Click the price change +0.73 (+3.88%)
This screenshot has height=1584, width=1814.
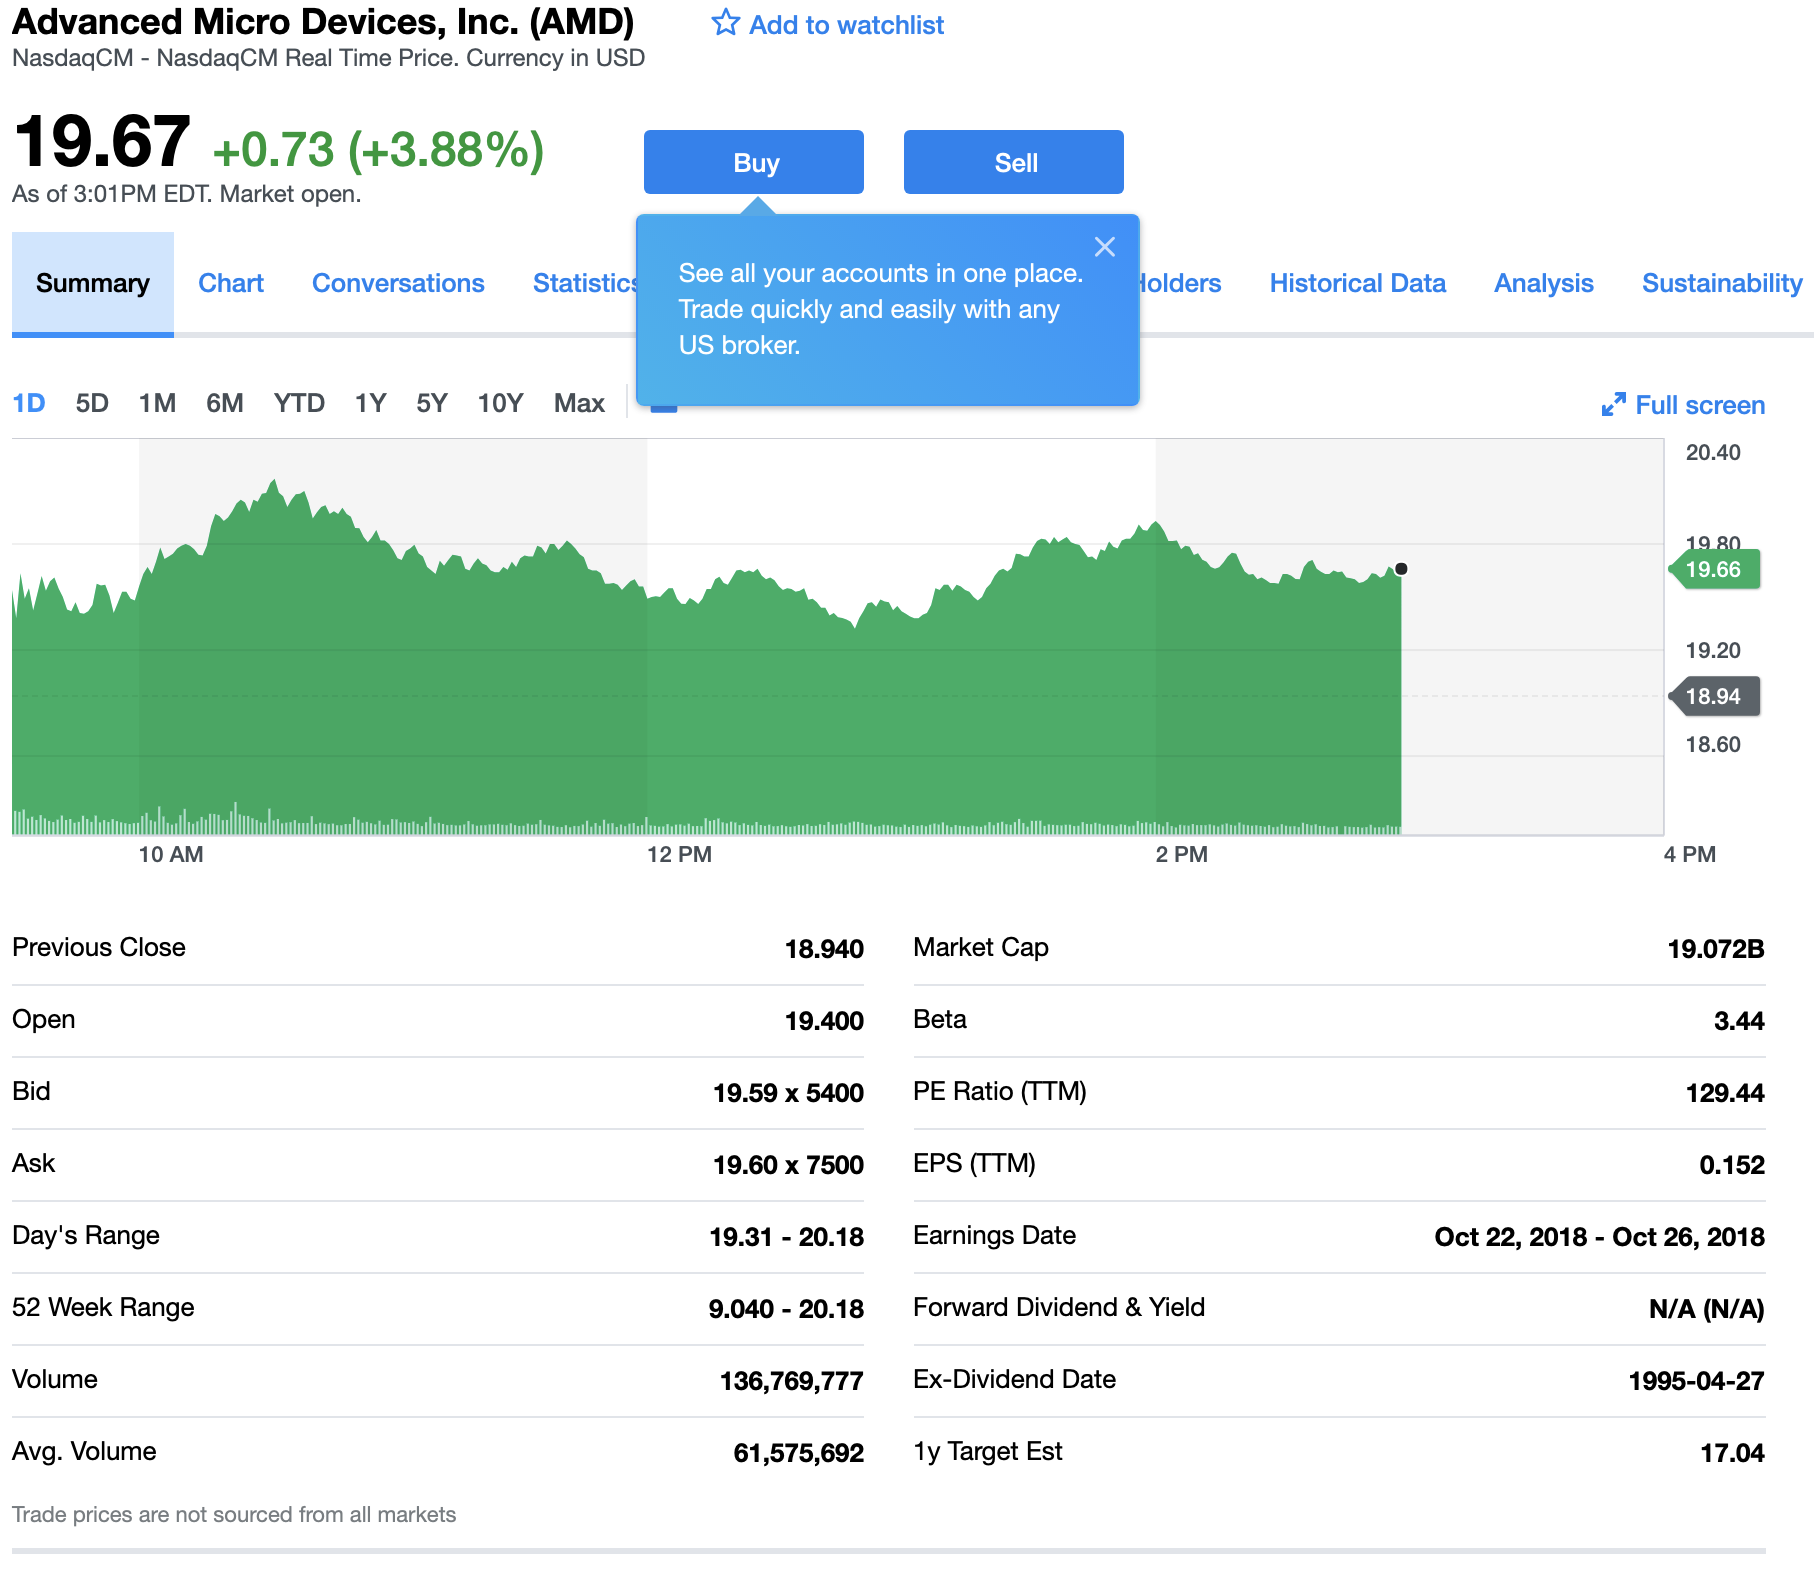coord(379,150)
